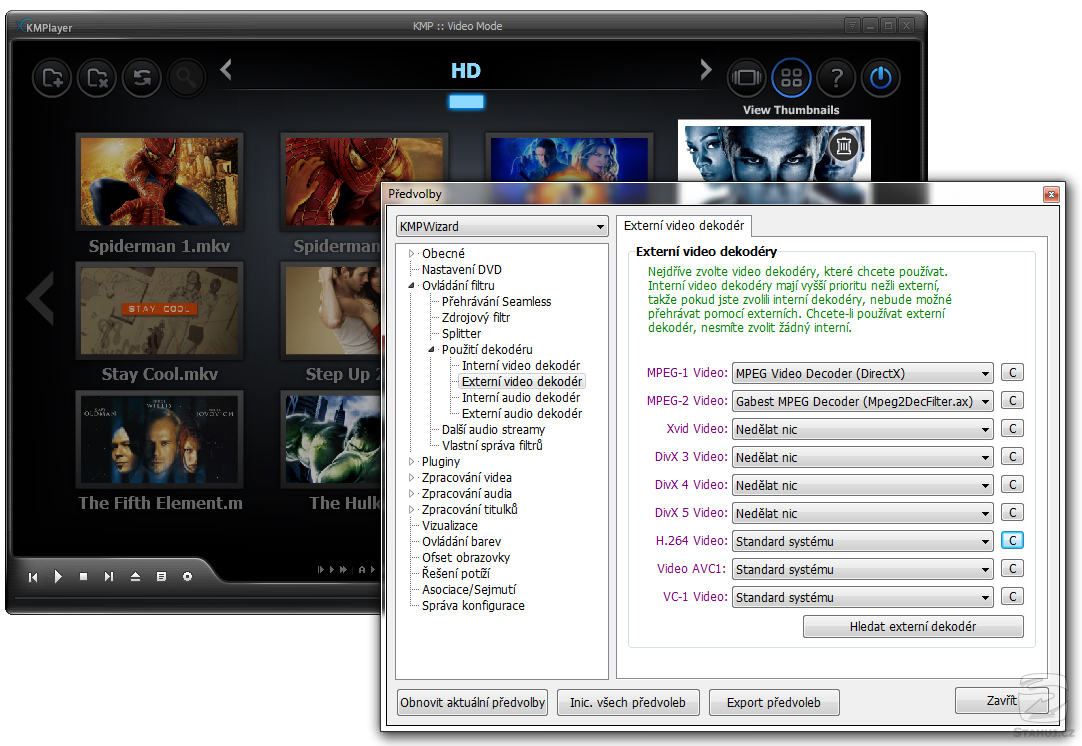Viewport: 1082px width, 746px height.
Task: Click Hledat externí dekodér button
Action: click(913, 627)
